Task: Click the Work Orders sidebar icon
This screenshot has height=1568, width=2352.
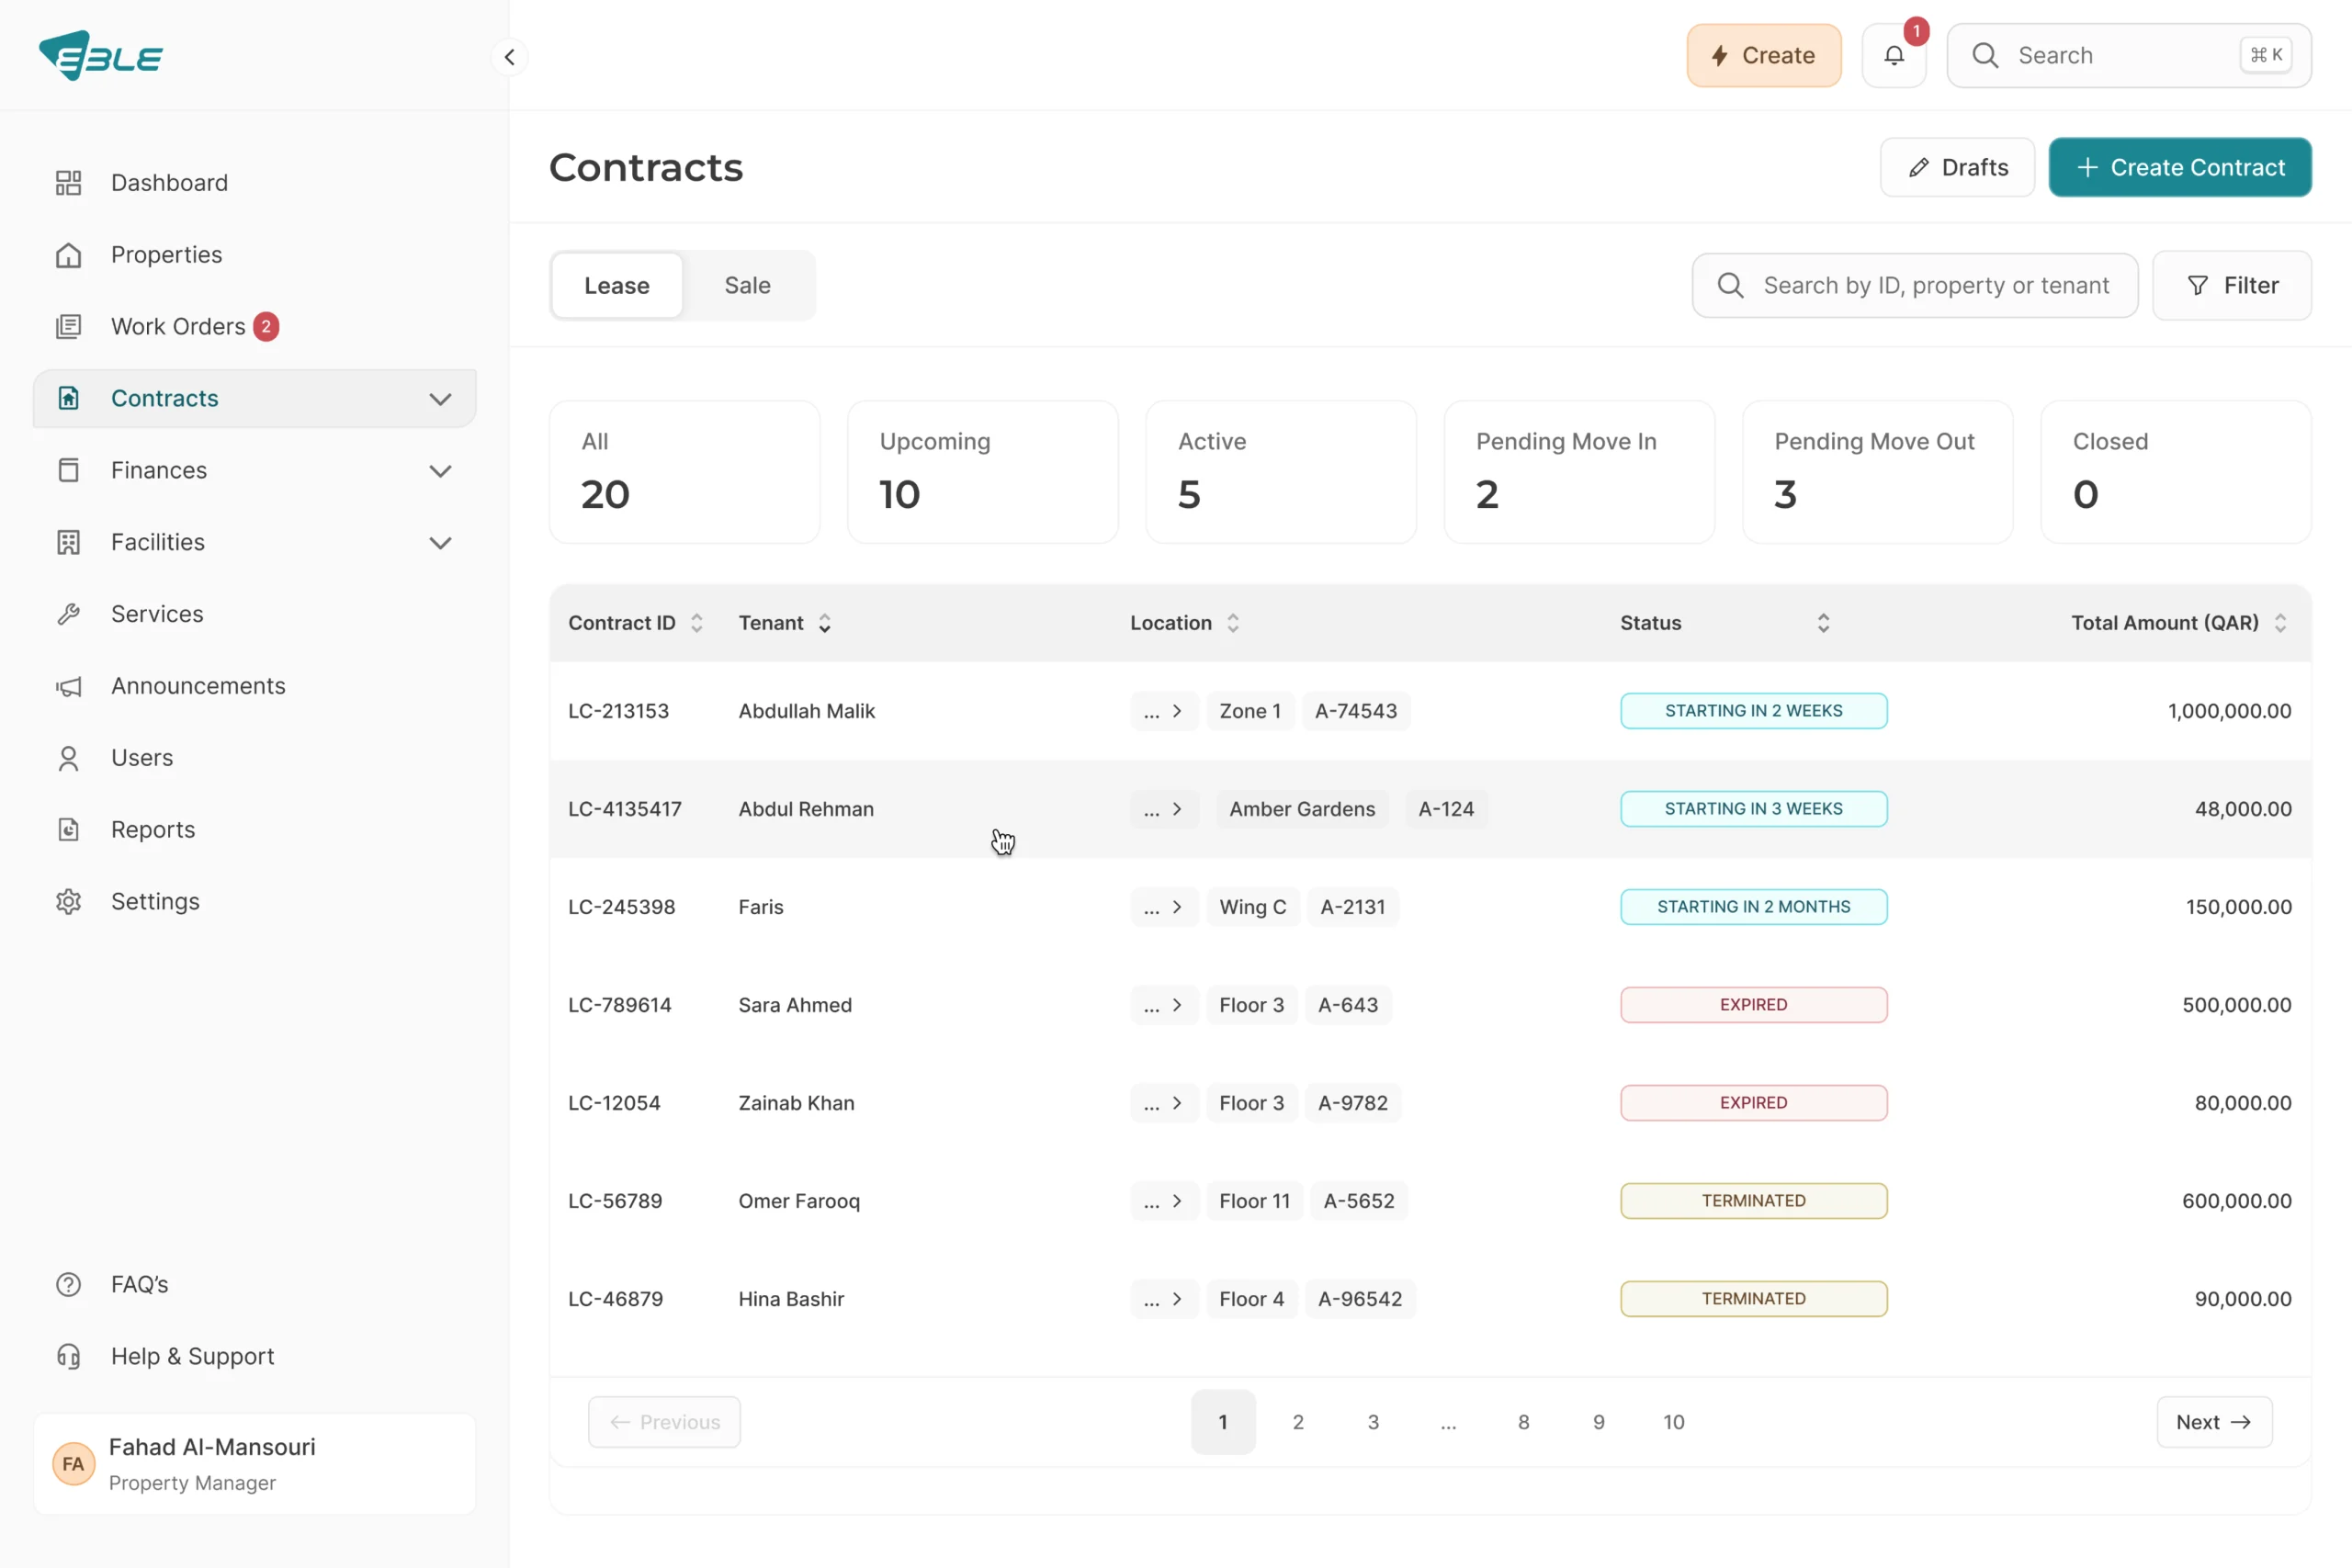Action: (x=68, y=327)
